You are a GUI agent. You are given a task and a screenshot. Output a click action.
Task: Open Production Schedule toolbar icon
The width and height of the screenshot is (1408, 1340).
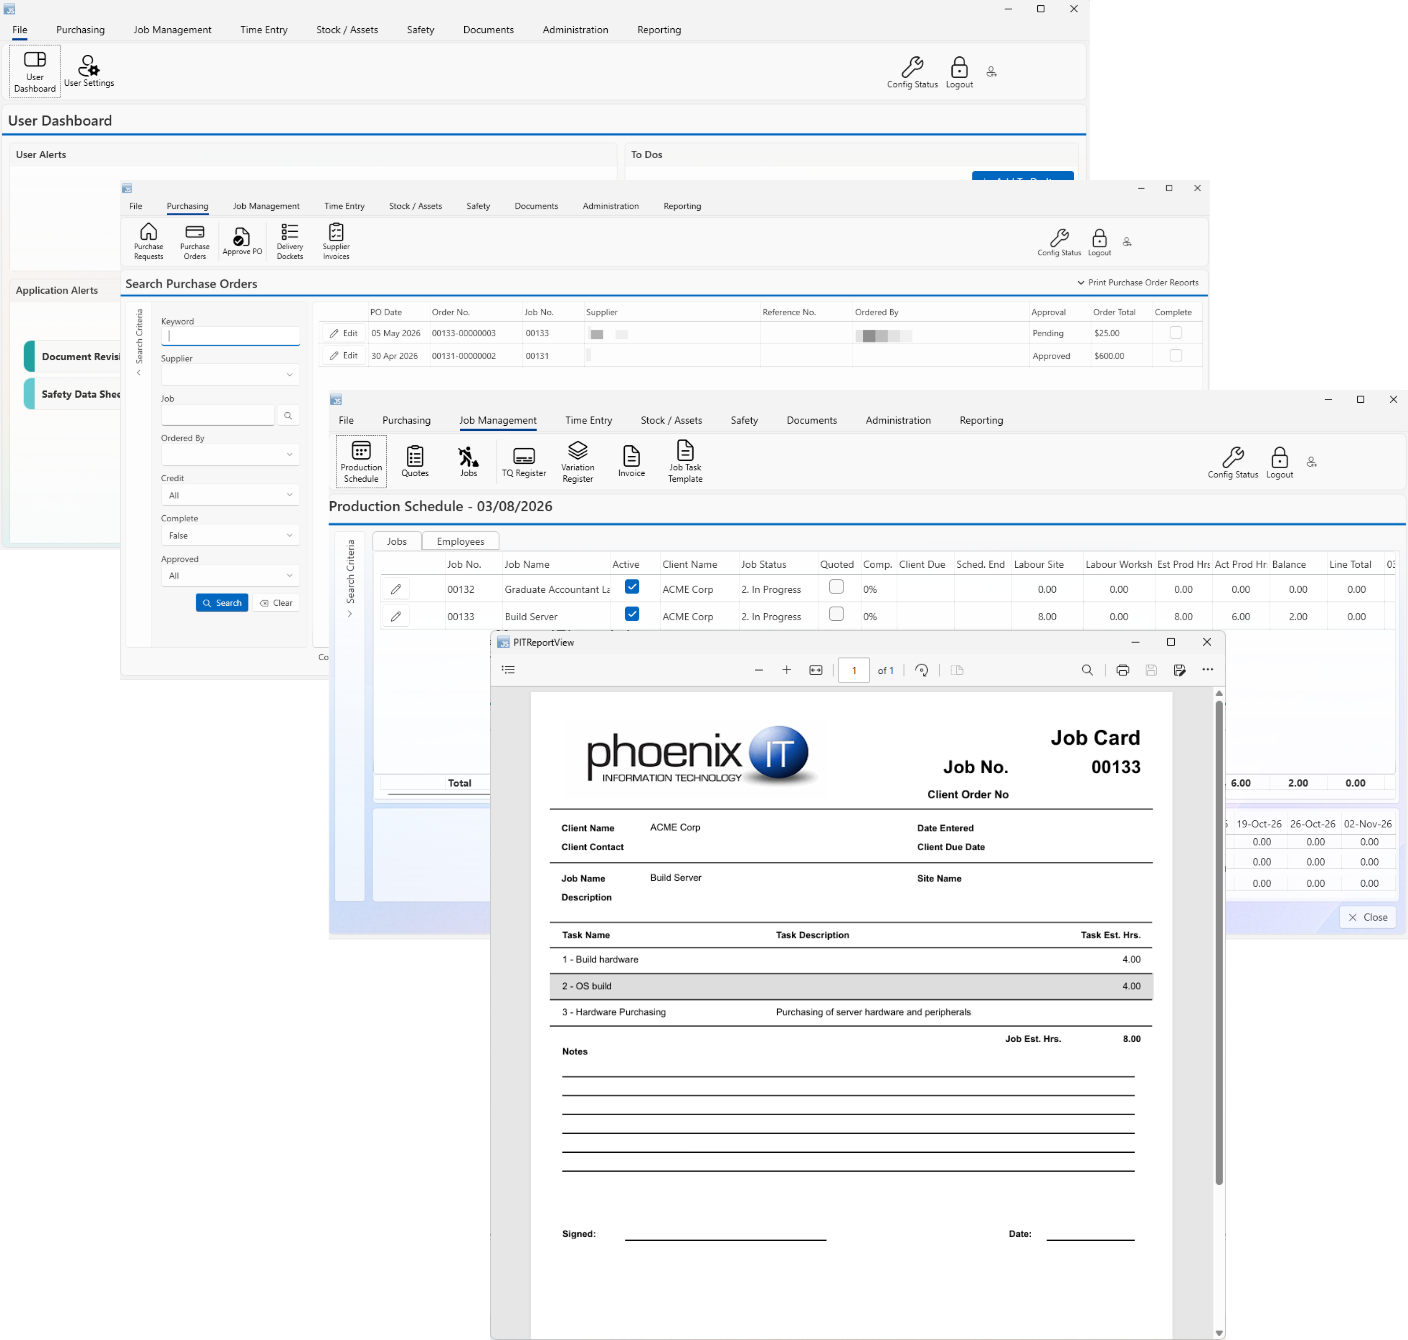(361, 461)
